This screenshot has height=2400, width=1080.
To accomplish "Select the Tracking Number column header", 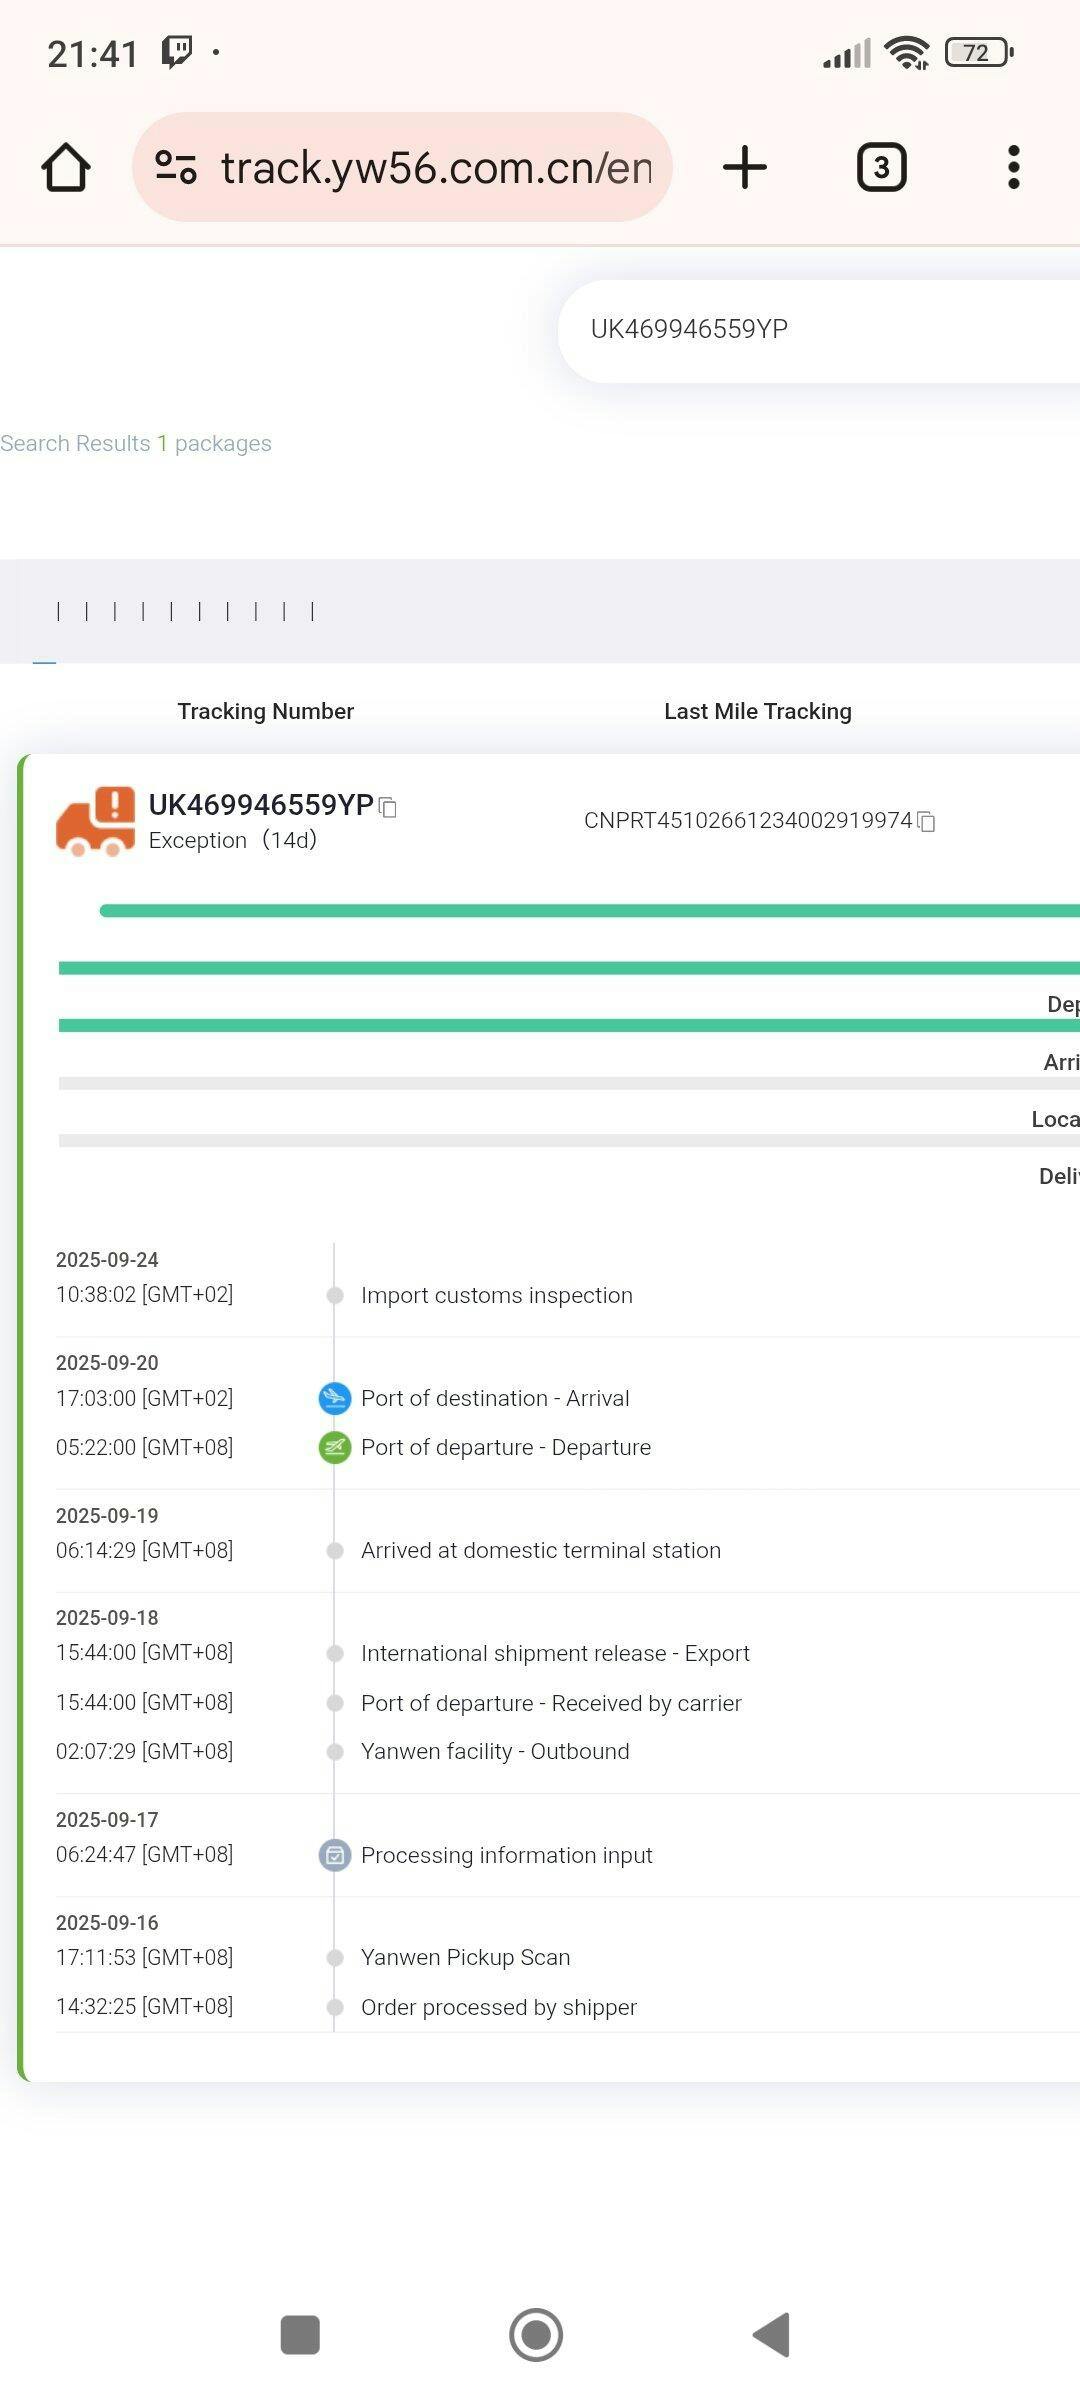I will (x=265, y=711).
